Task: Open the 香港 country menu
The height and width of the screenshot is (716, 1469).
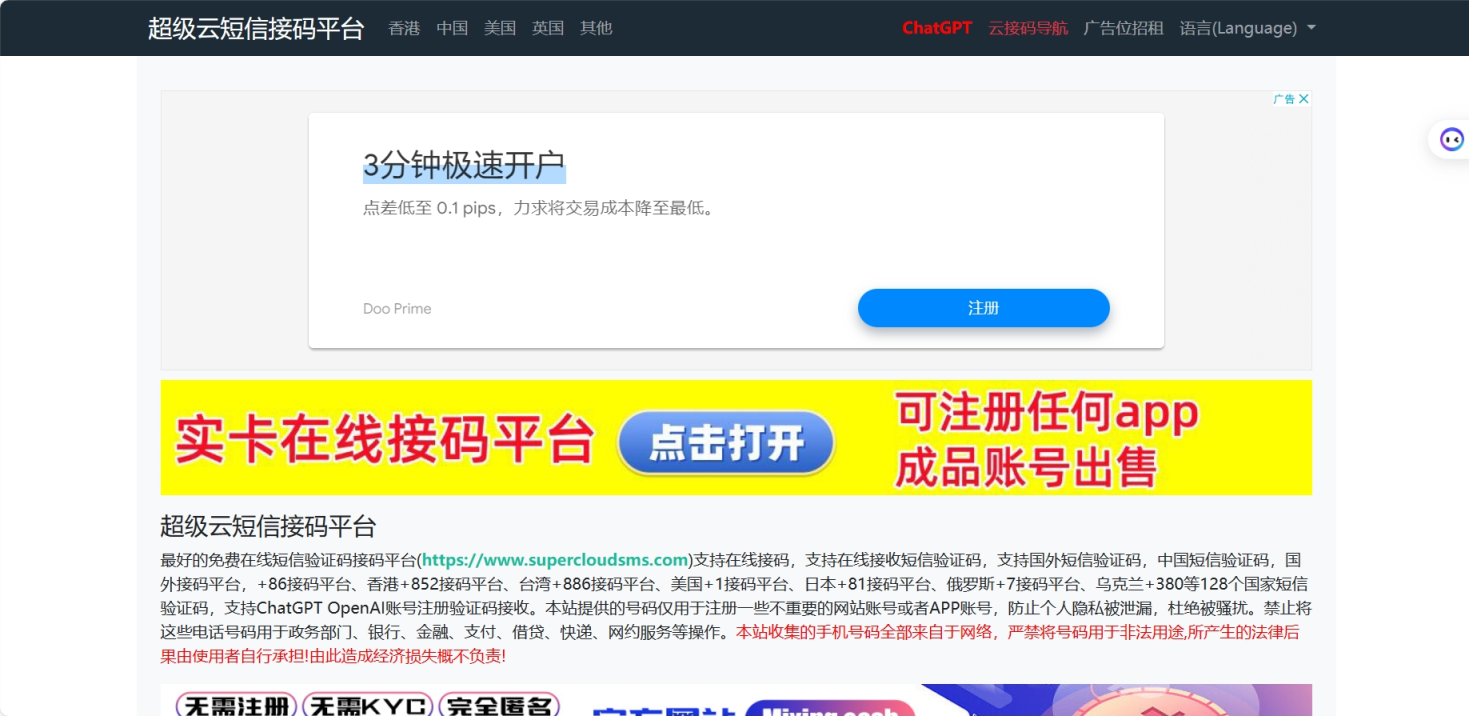Action: [x=403, y=28]
